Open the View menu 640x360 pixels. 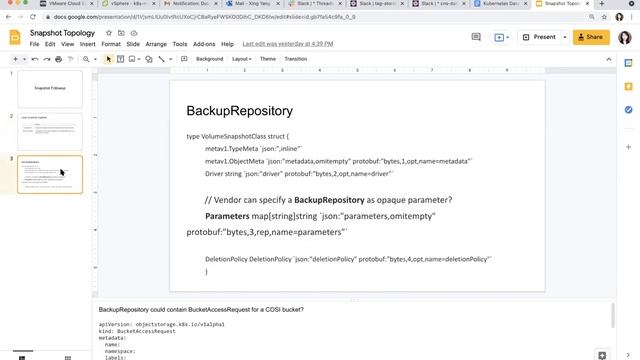(x=67, y=44)
